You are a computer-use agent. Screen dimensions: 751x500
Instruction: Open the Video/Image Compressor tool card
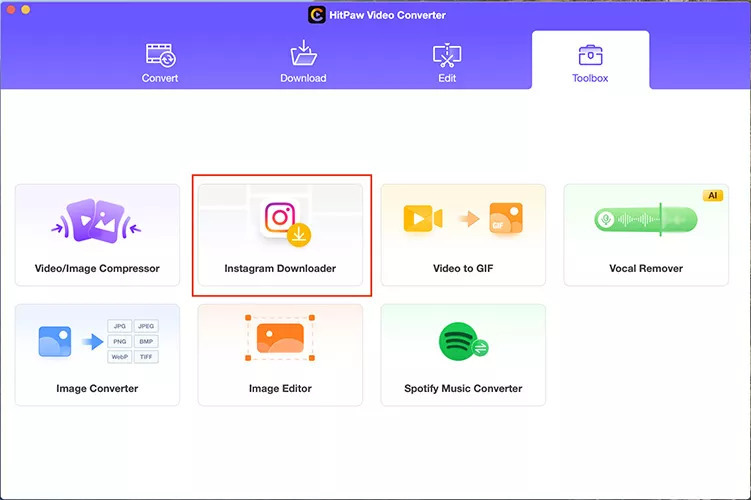(97, 235)
